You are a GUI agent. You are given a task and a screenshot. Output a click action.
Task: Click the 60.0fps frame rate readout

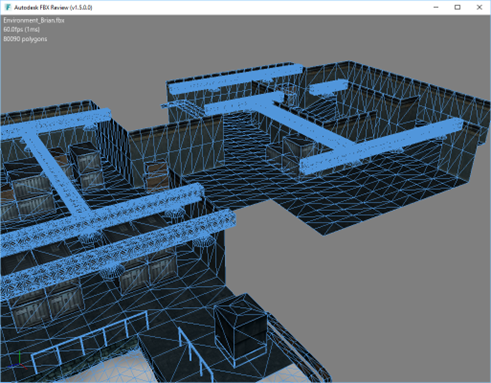(21, 30)
